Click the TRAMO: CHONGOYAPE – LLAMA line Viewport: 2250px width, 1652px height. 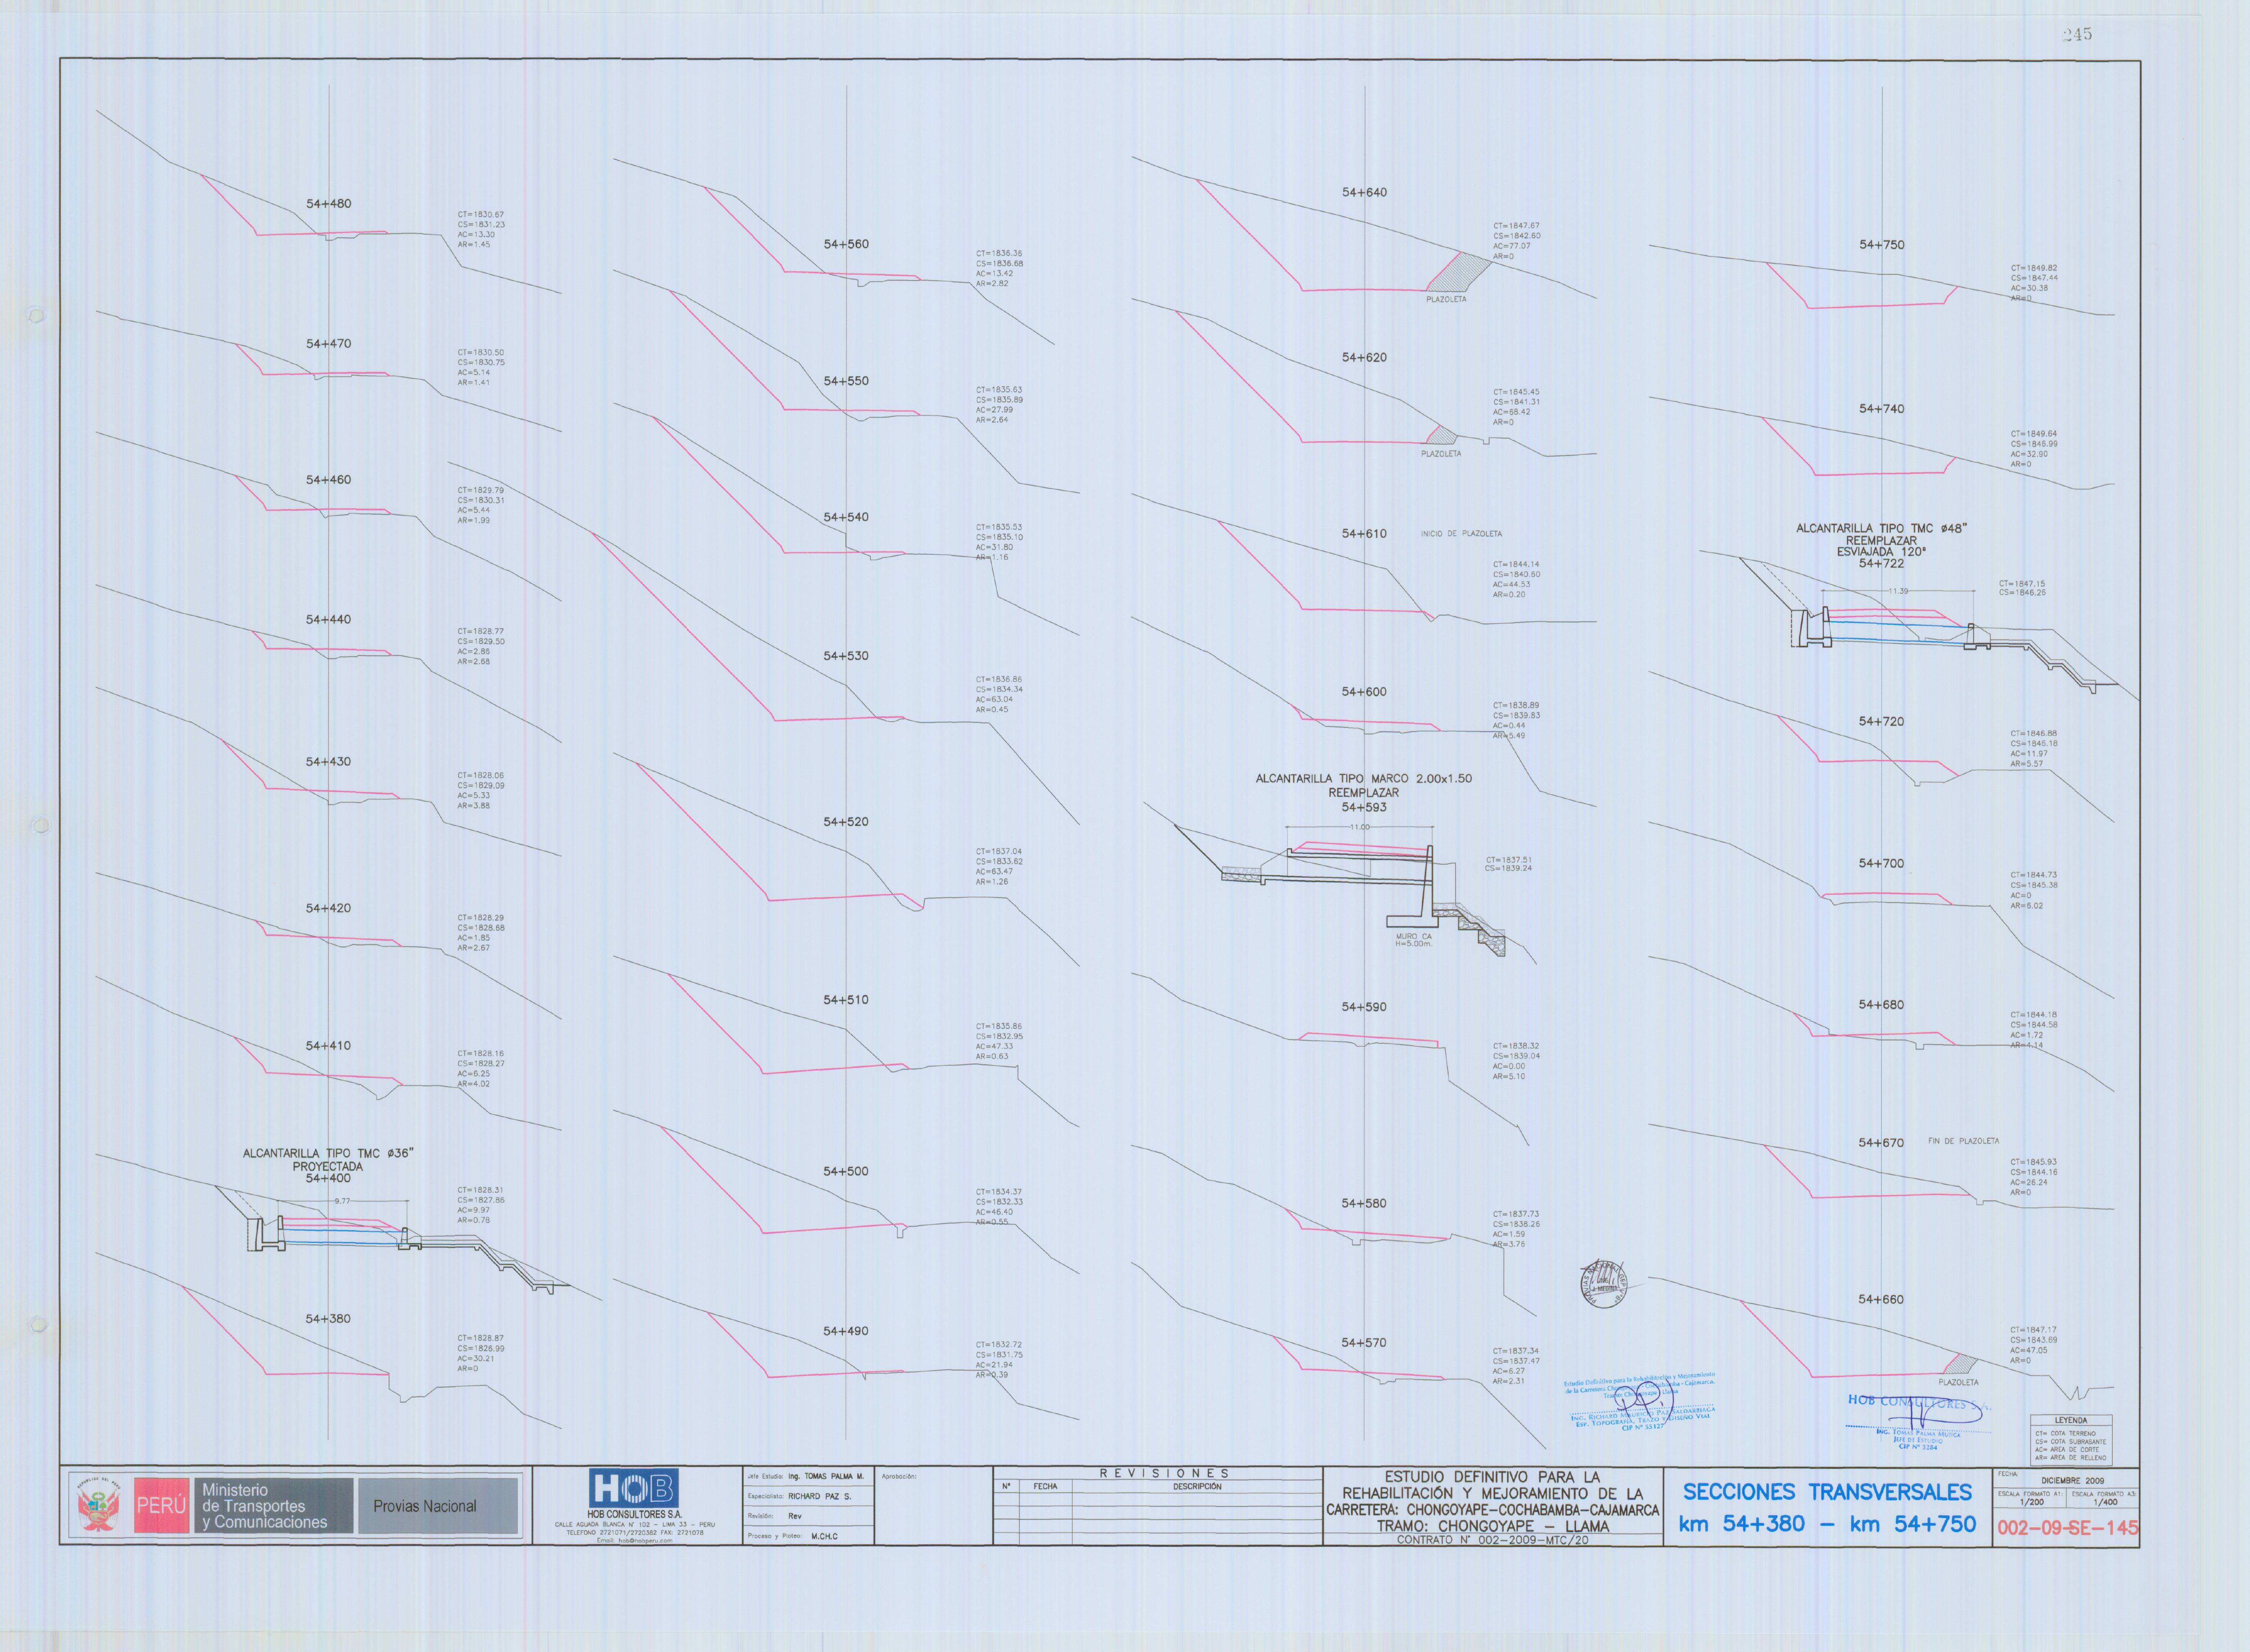coord(1493,1526)
